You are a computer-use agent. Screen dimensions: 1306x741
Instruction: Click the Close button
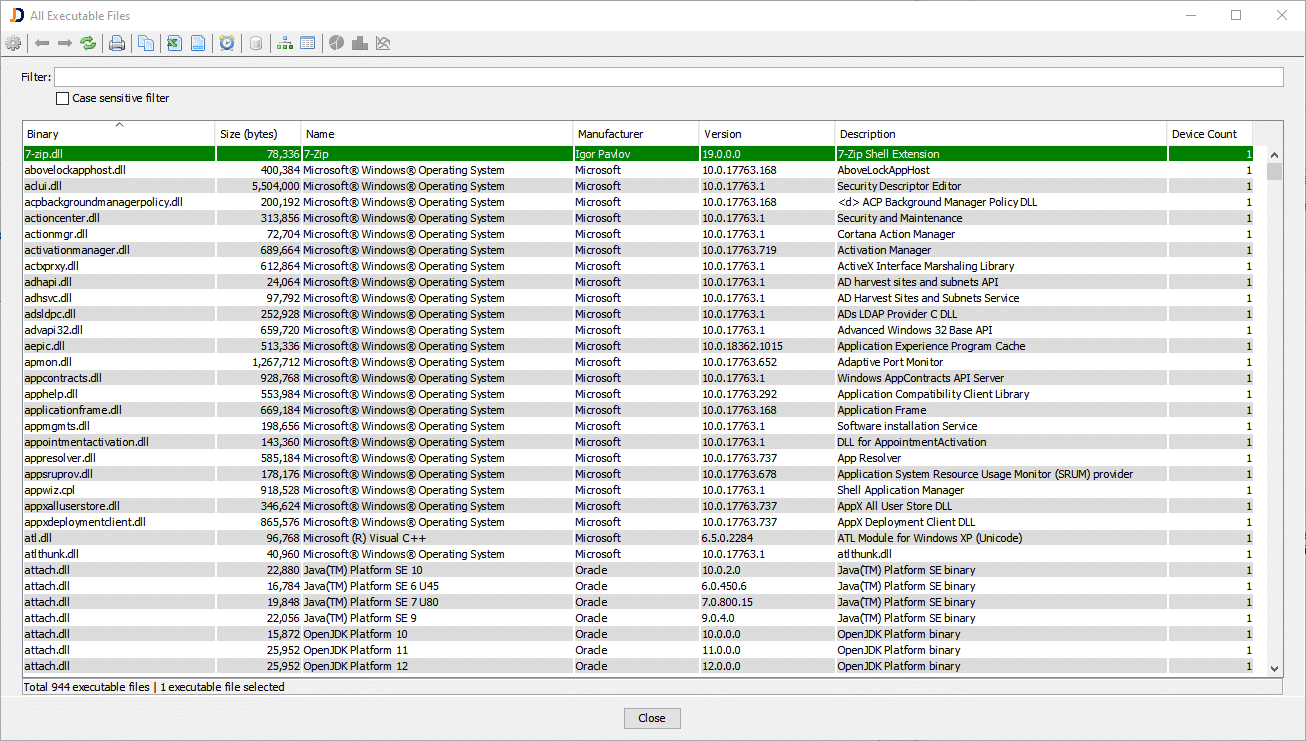point(652,718)
